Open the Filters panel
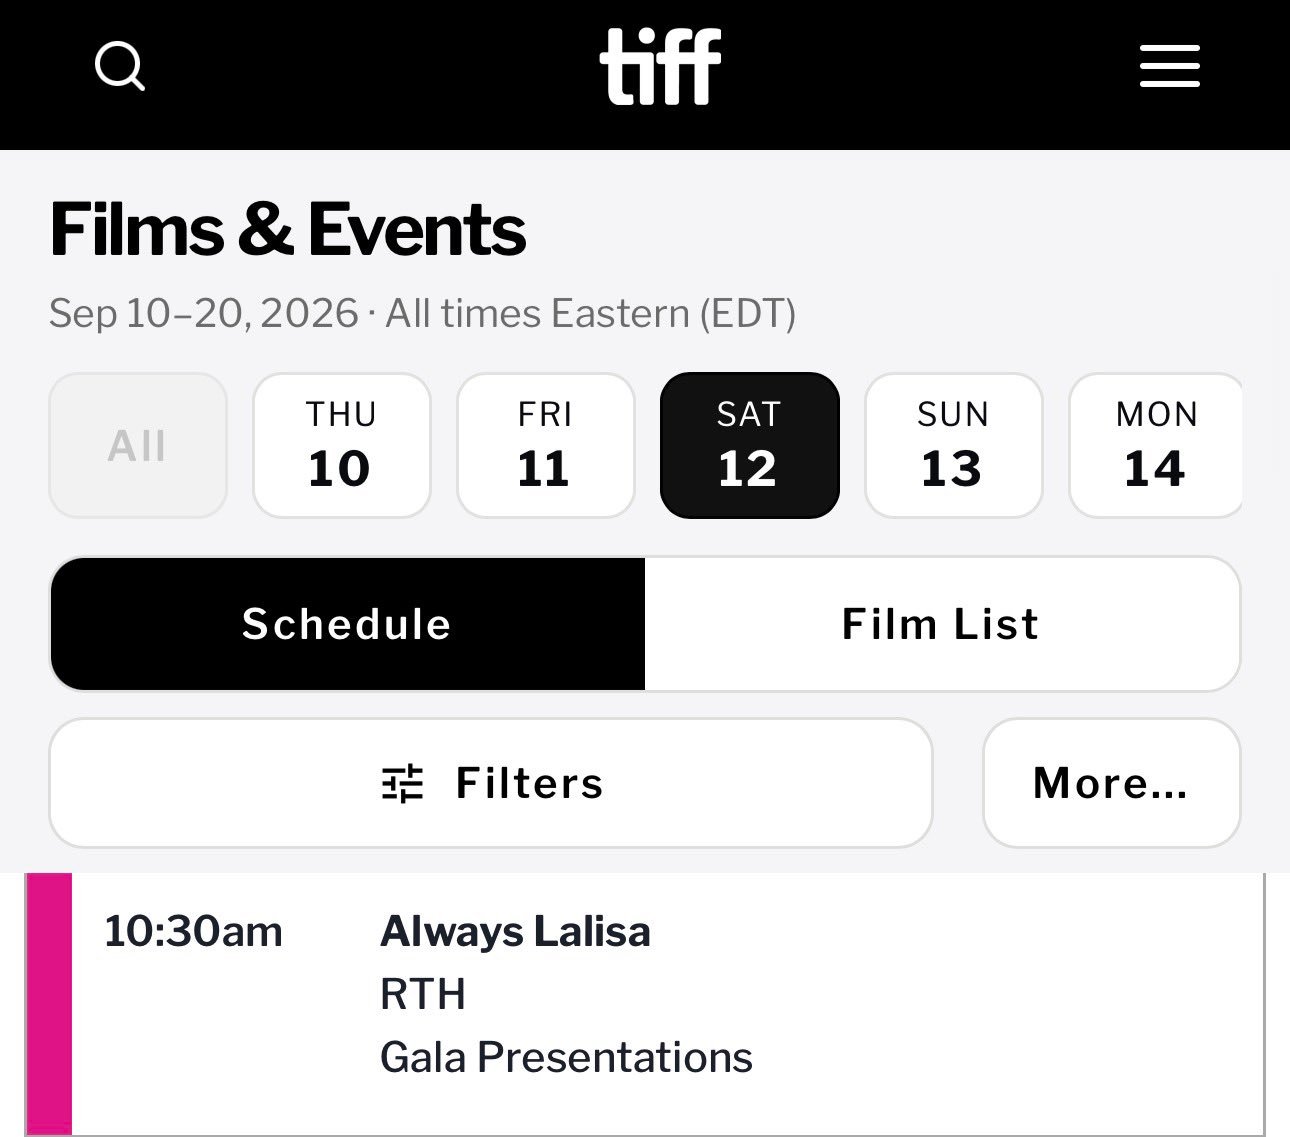This screenshot has width=1290, height=1137. 491,783
